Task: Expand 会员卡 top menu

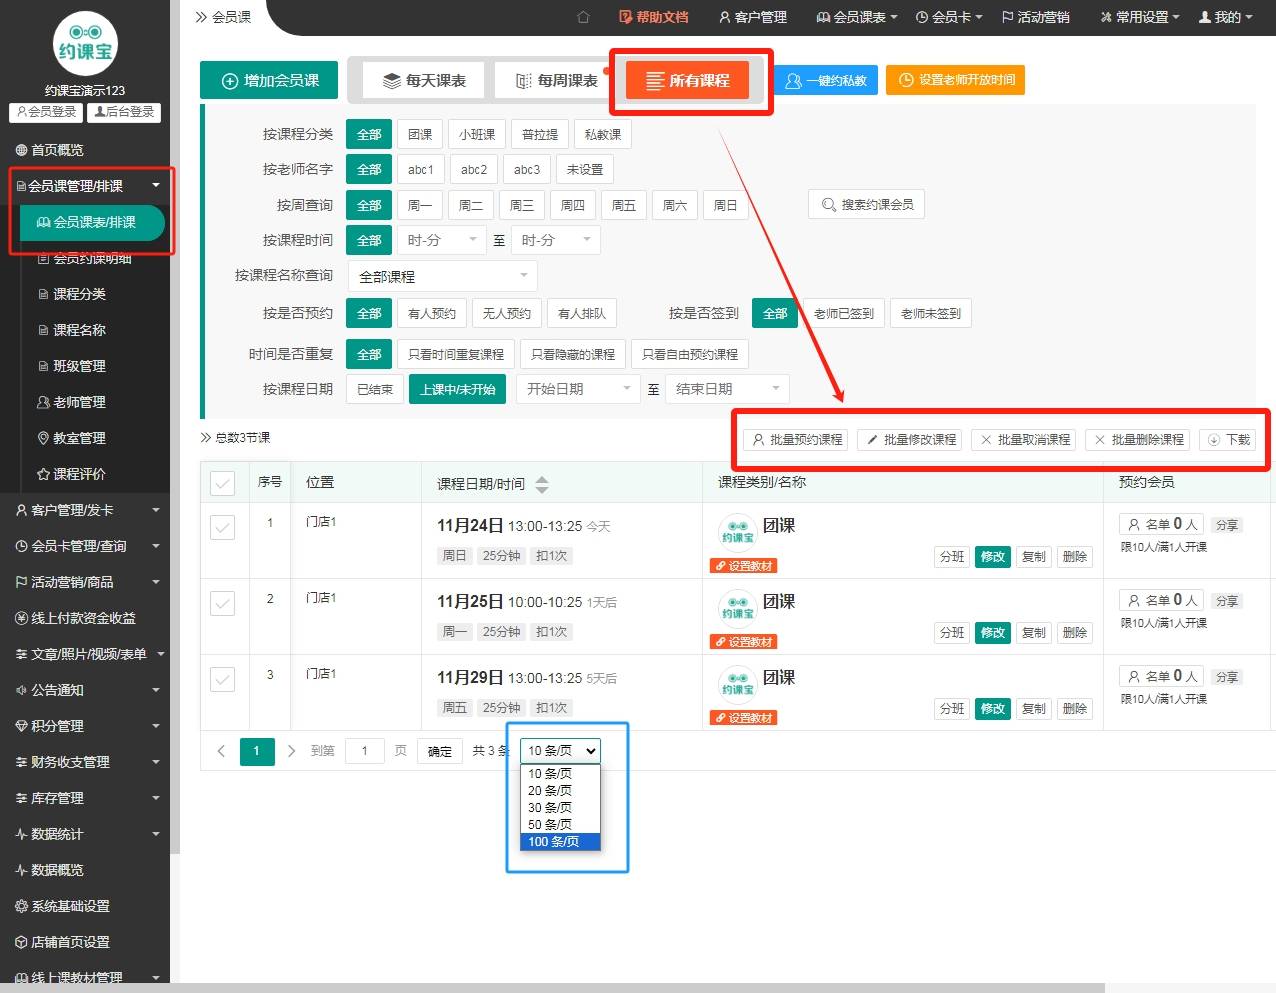Action: 949,17
